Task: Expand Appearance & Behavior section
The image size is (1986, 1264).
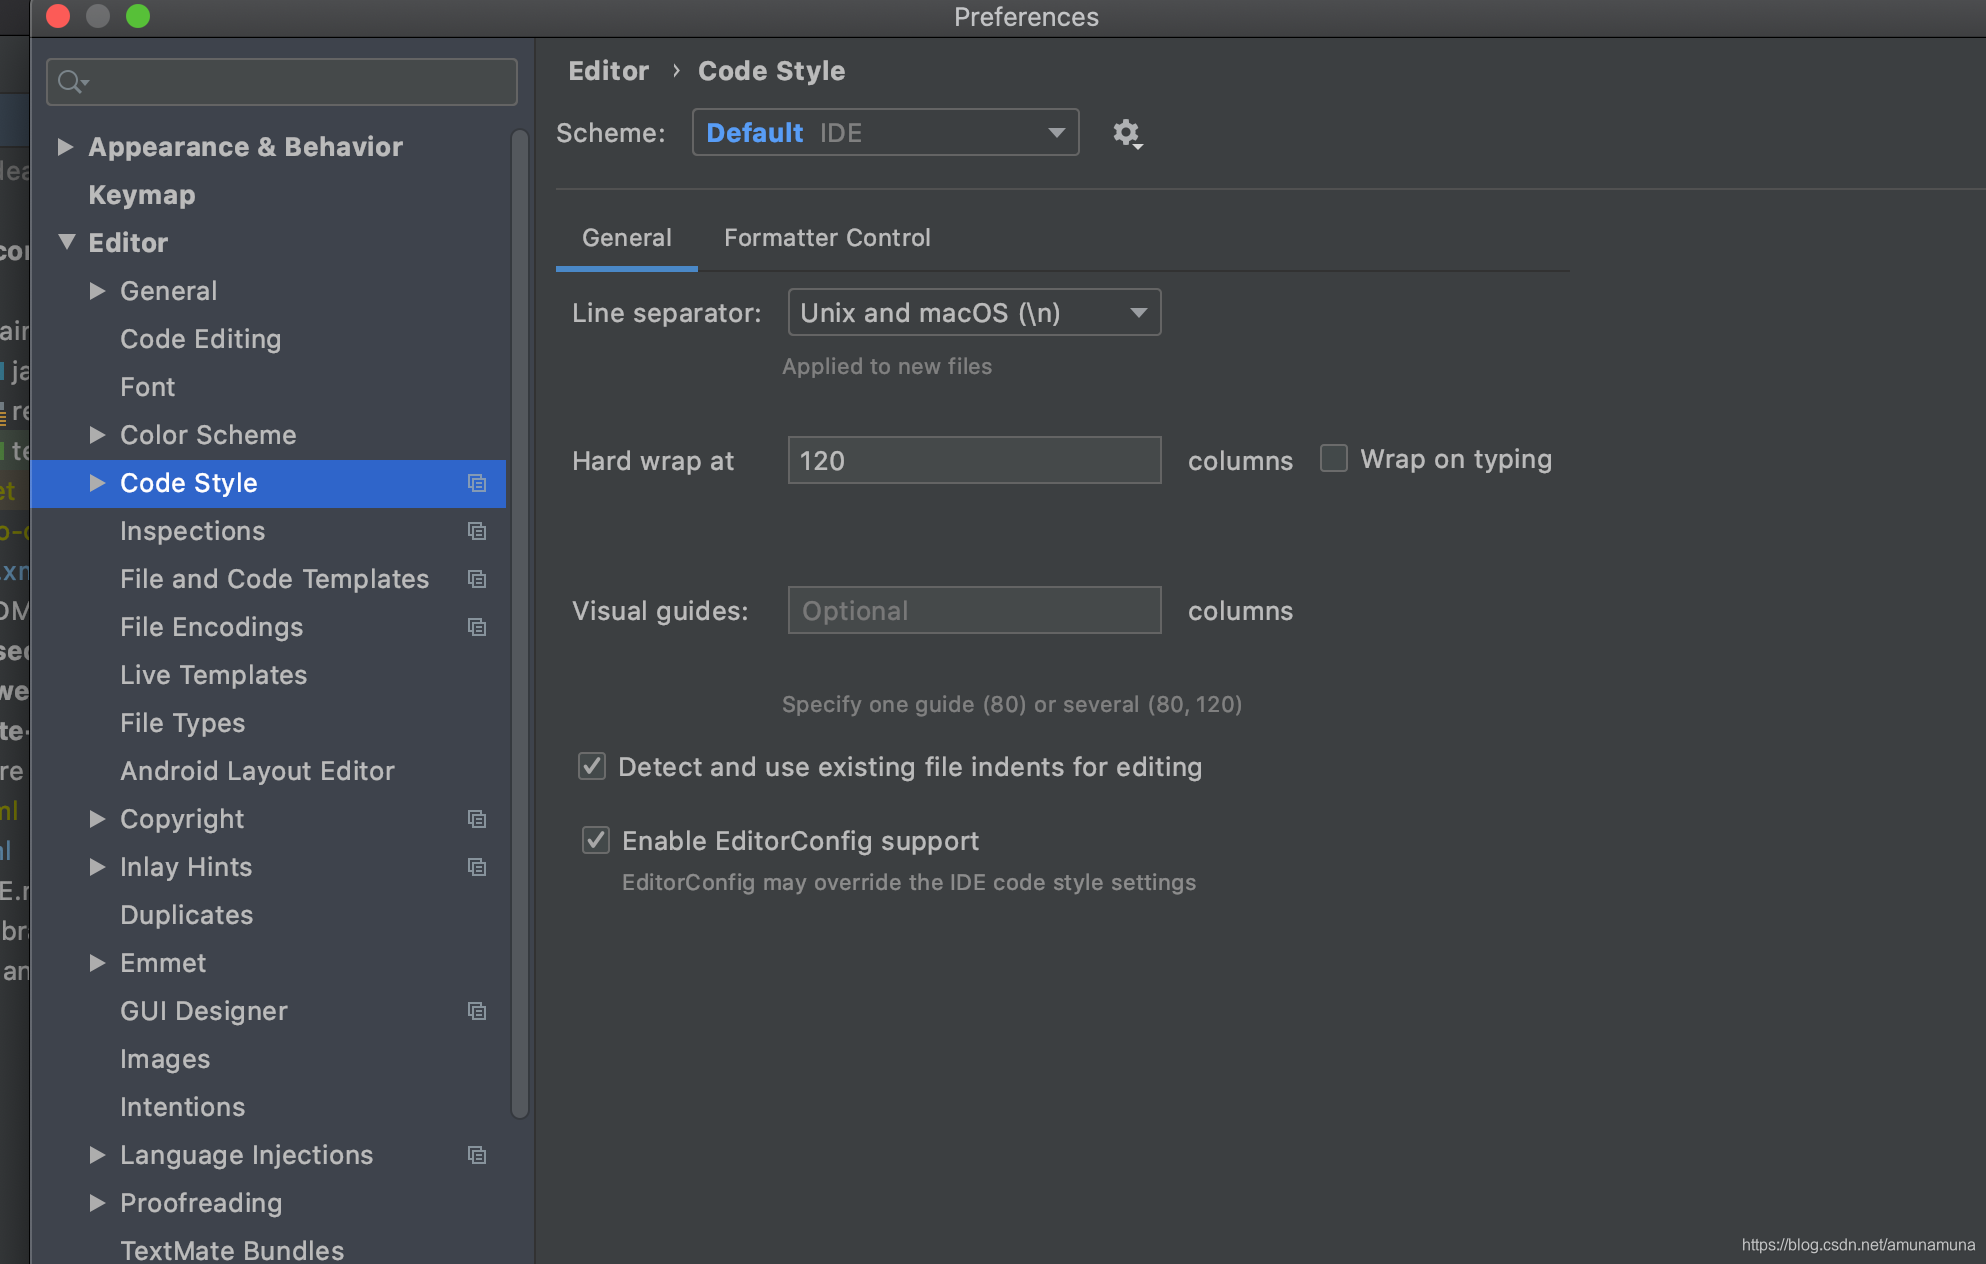Action: click(x=65, y=147)
